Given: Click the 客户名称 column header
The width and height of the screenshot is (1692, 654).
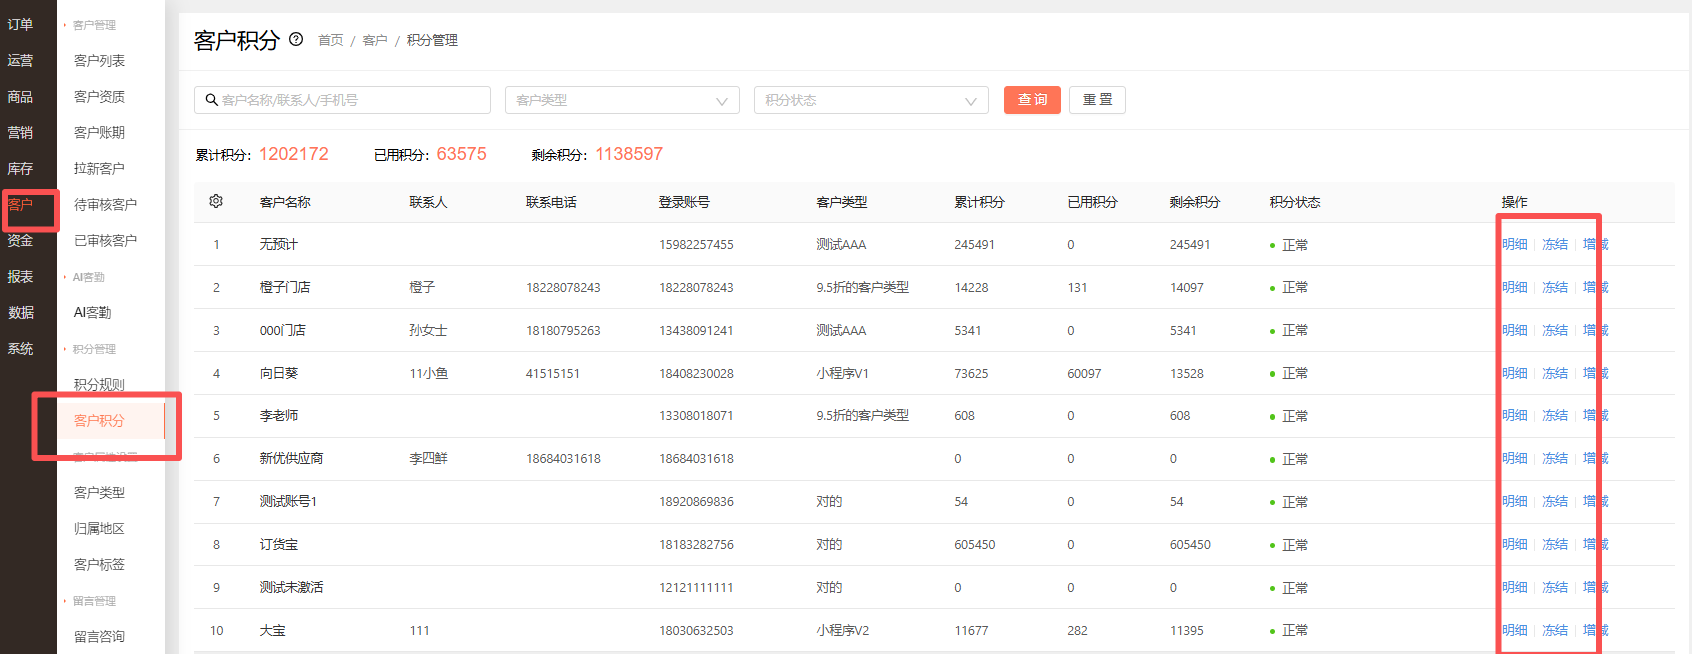Looking at the screenshot, I should pyautogui.click(x=285, y=202).
